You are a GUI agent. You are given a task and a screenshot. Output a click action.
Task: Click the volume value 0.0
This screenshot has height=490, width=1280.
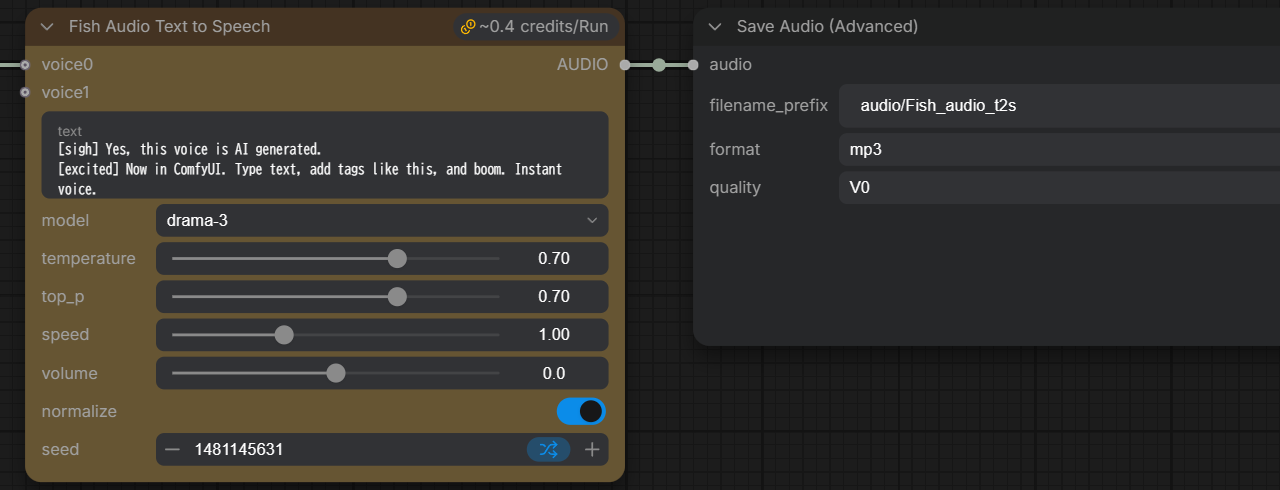click(554, 373)
